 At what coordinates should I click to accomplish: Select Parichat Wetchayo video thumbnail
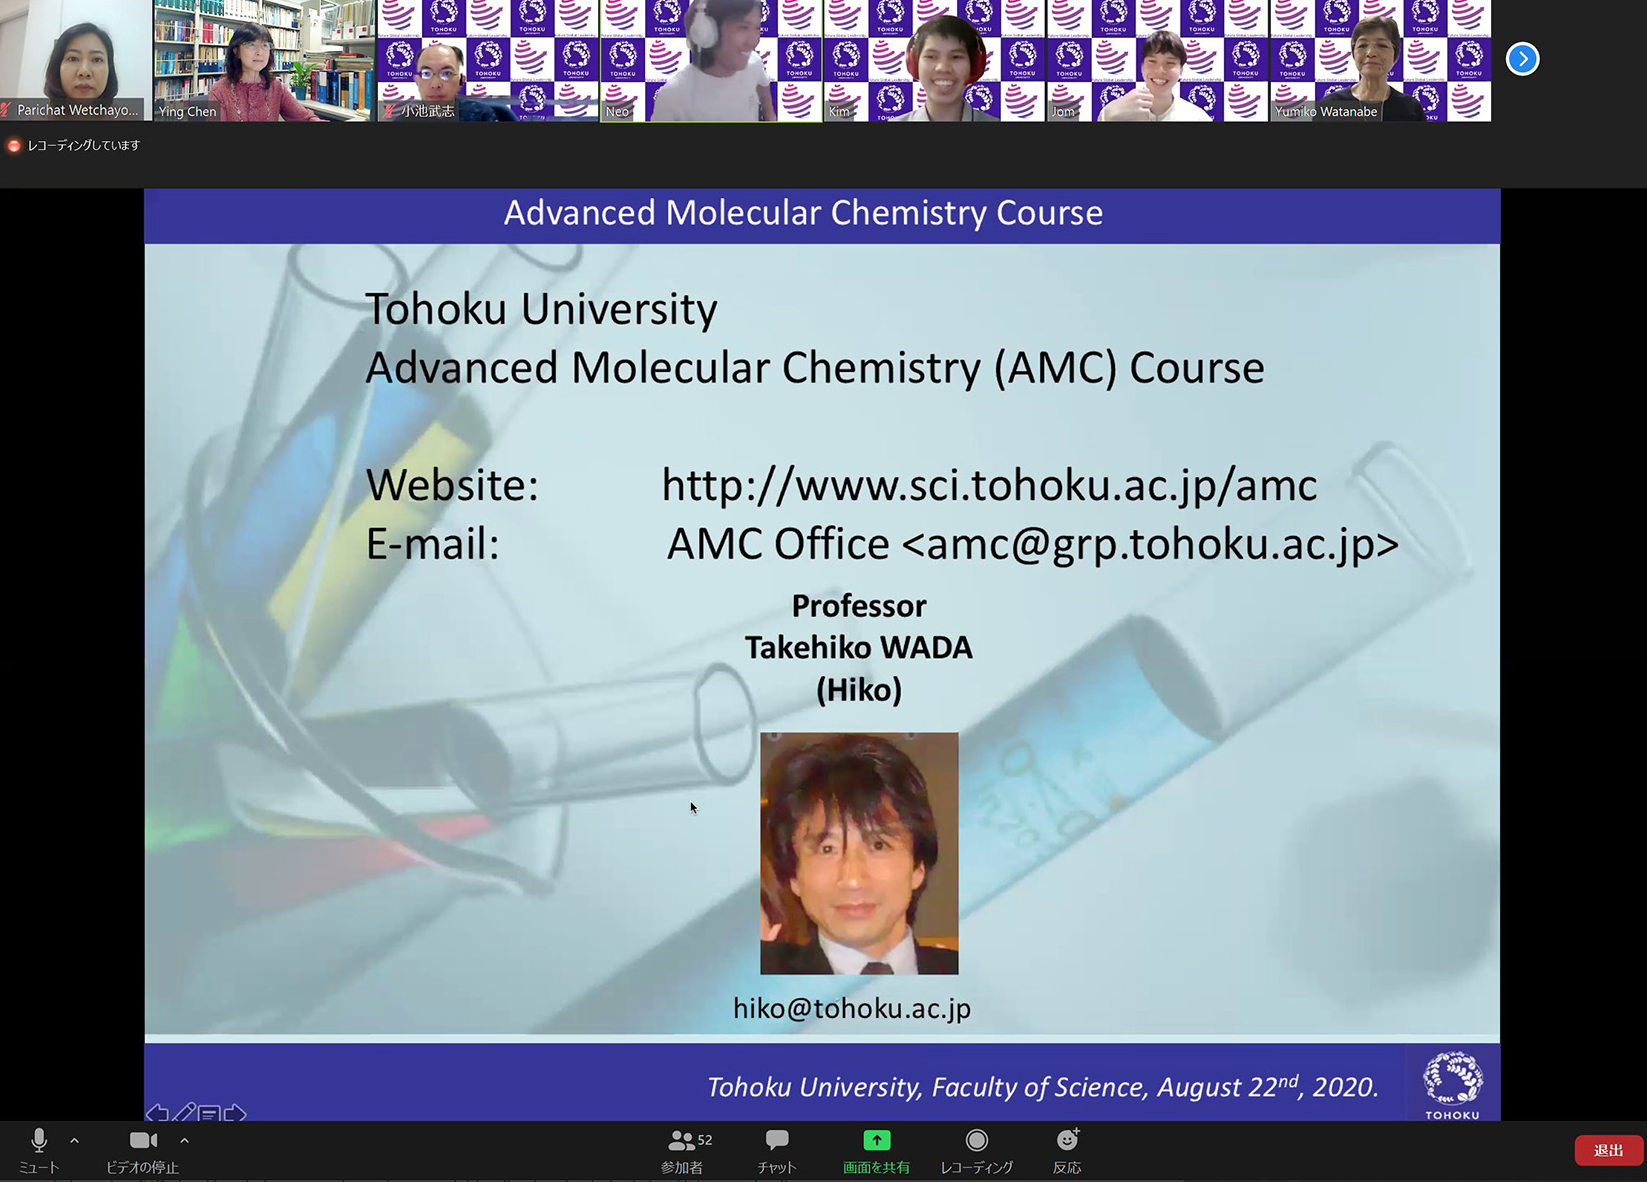[75, 60]
